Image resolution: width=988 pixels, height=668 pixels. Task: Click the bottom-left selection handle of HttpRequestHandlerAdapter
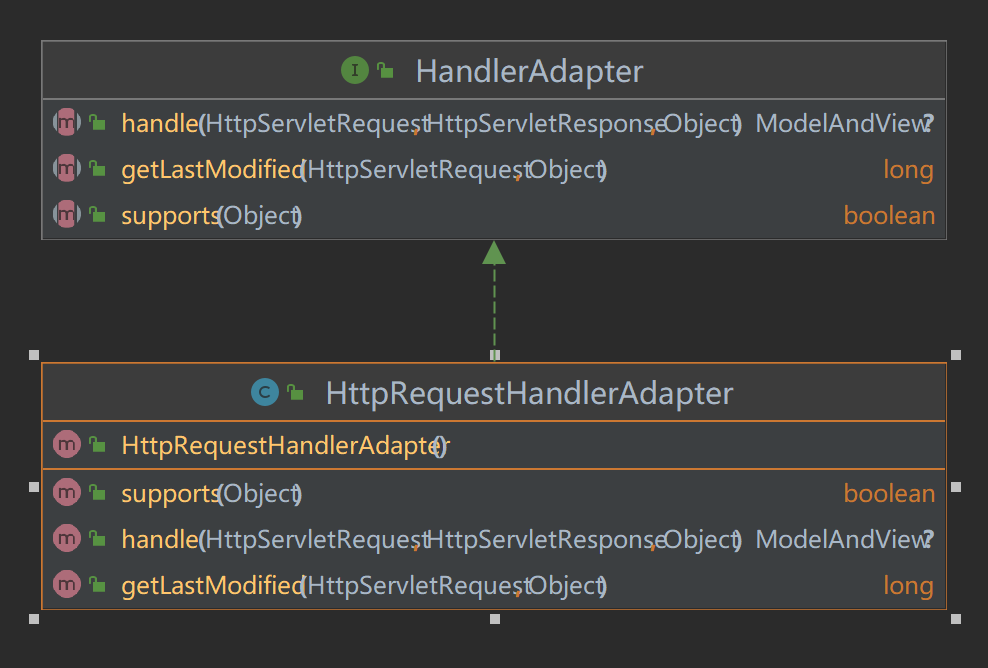[34, 619]
